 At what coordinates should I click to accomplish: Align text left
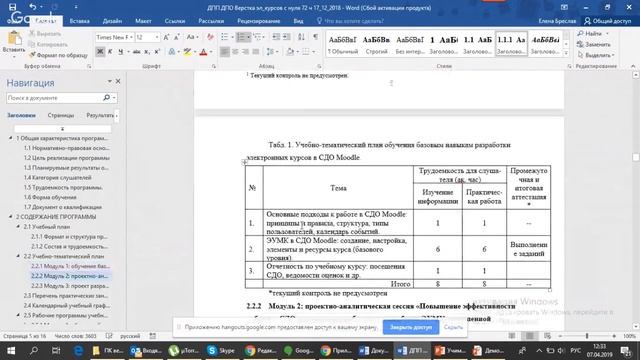(x=224, y=52)
